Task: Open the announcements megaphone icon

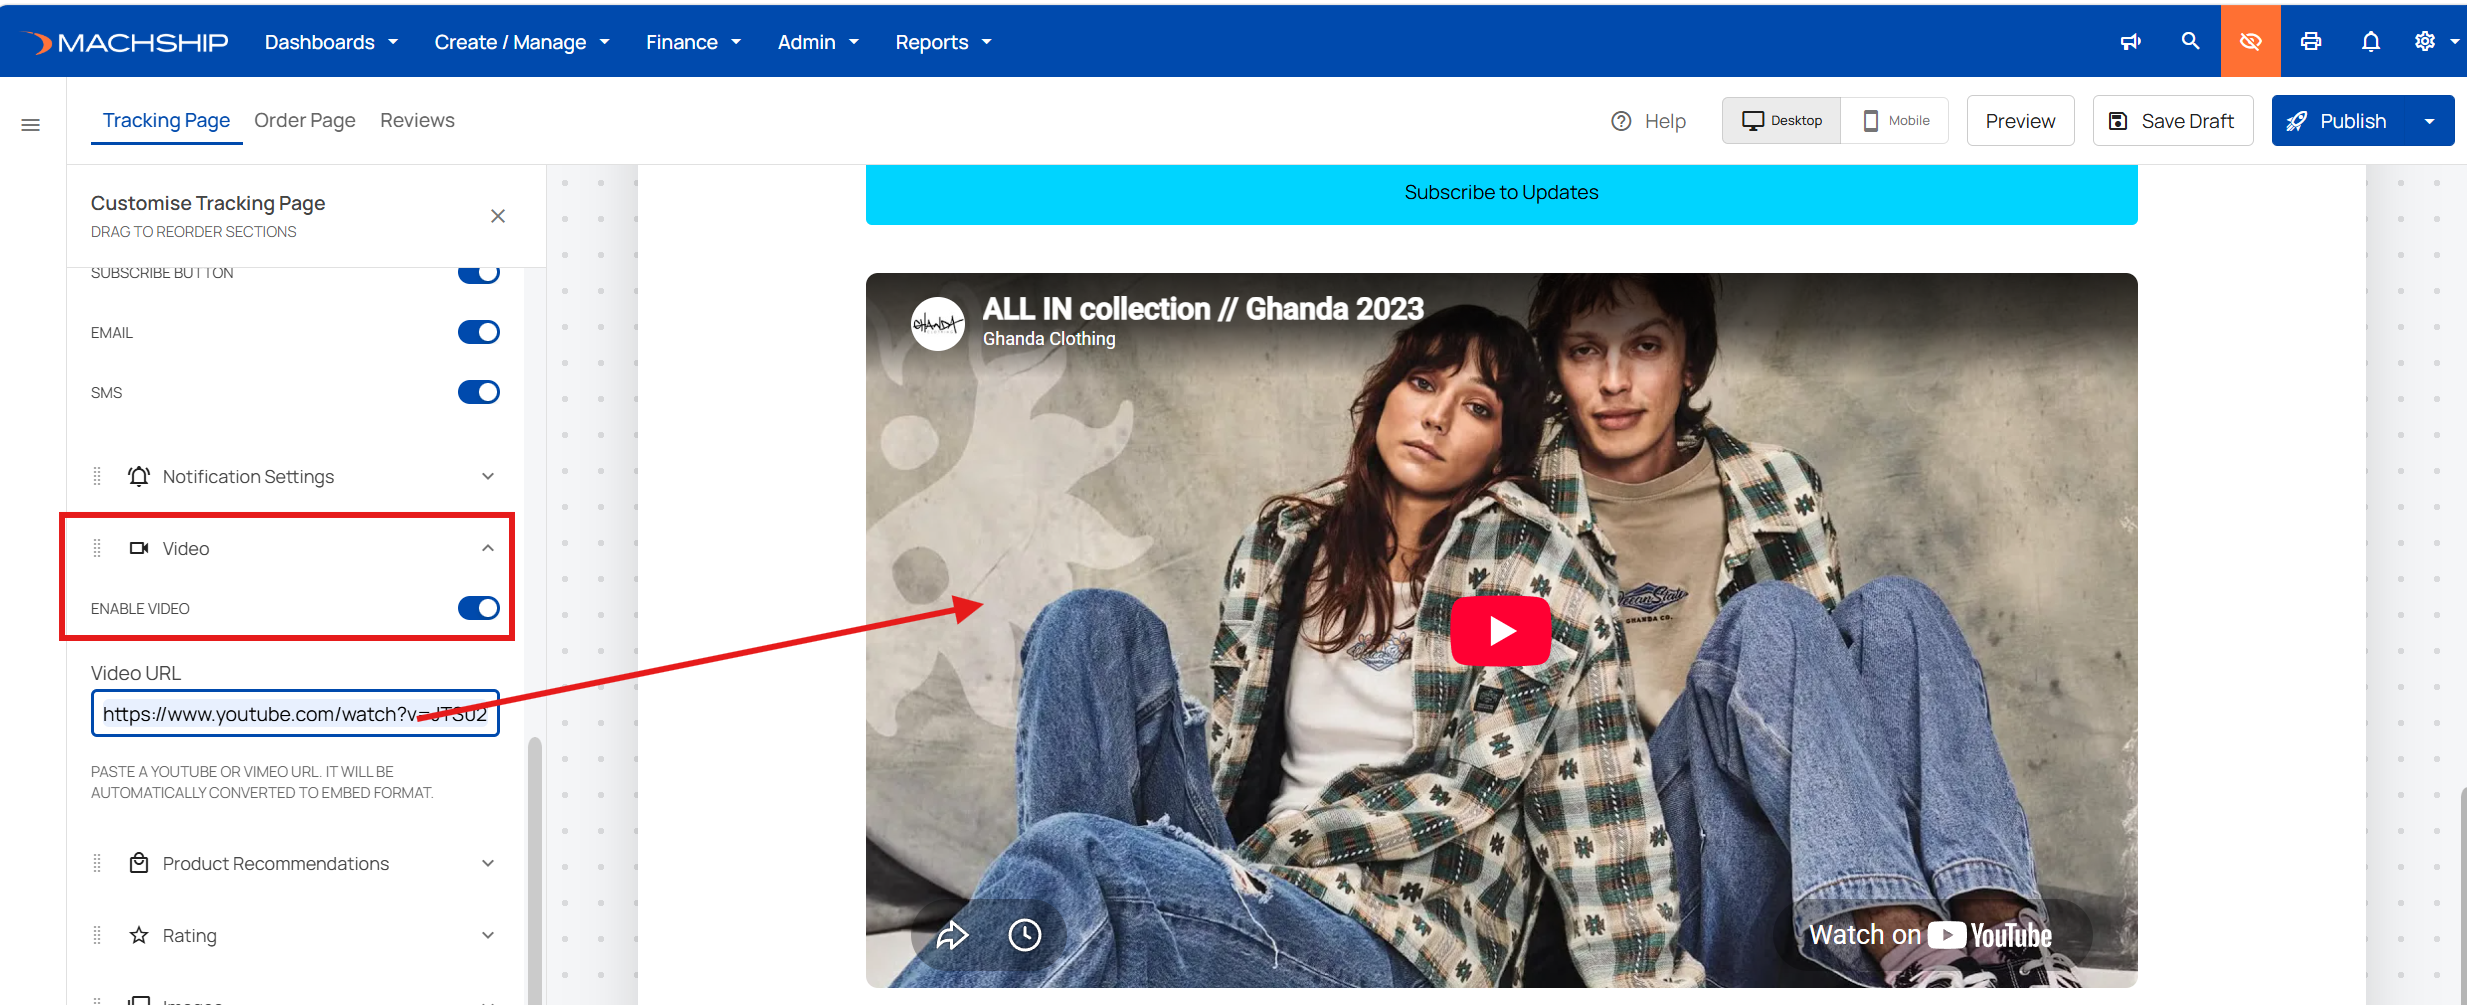Action: point(2131,42)
